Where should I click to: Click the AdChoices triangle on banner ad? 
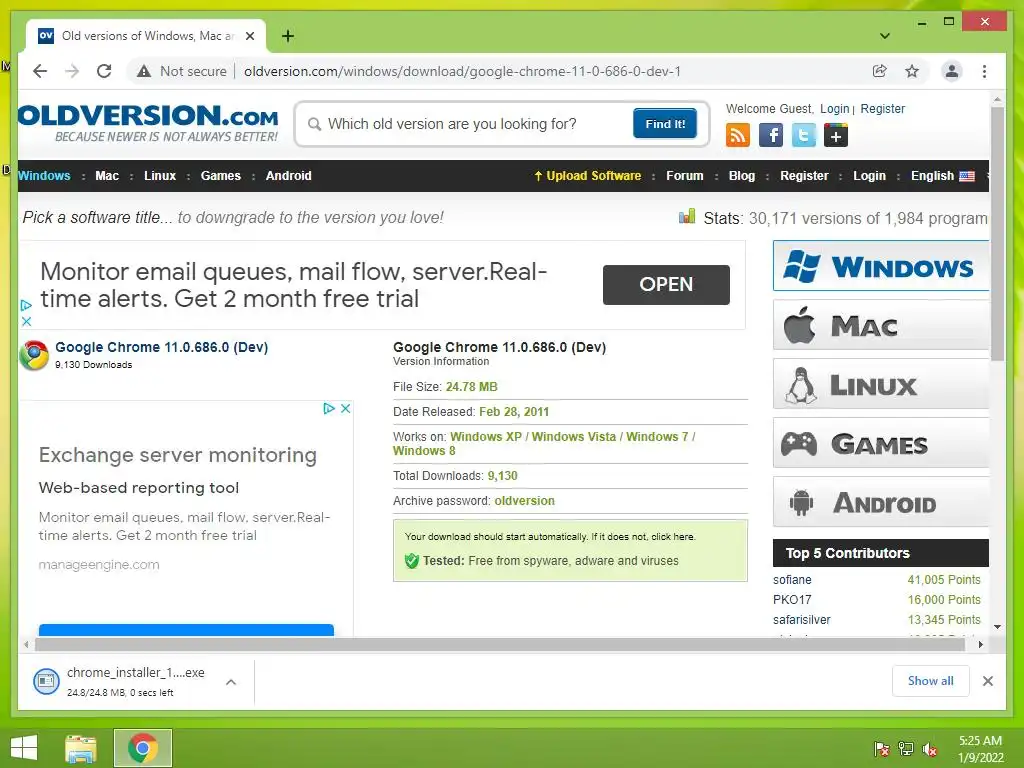(x=26, y=305)
